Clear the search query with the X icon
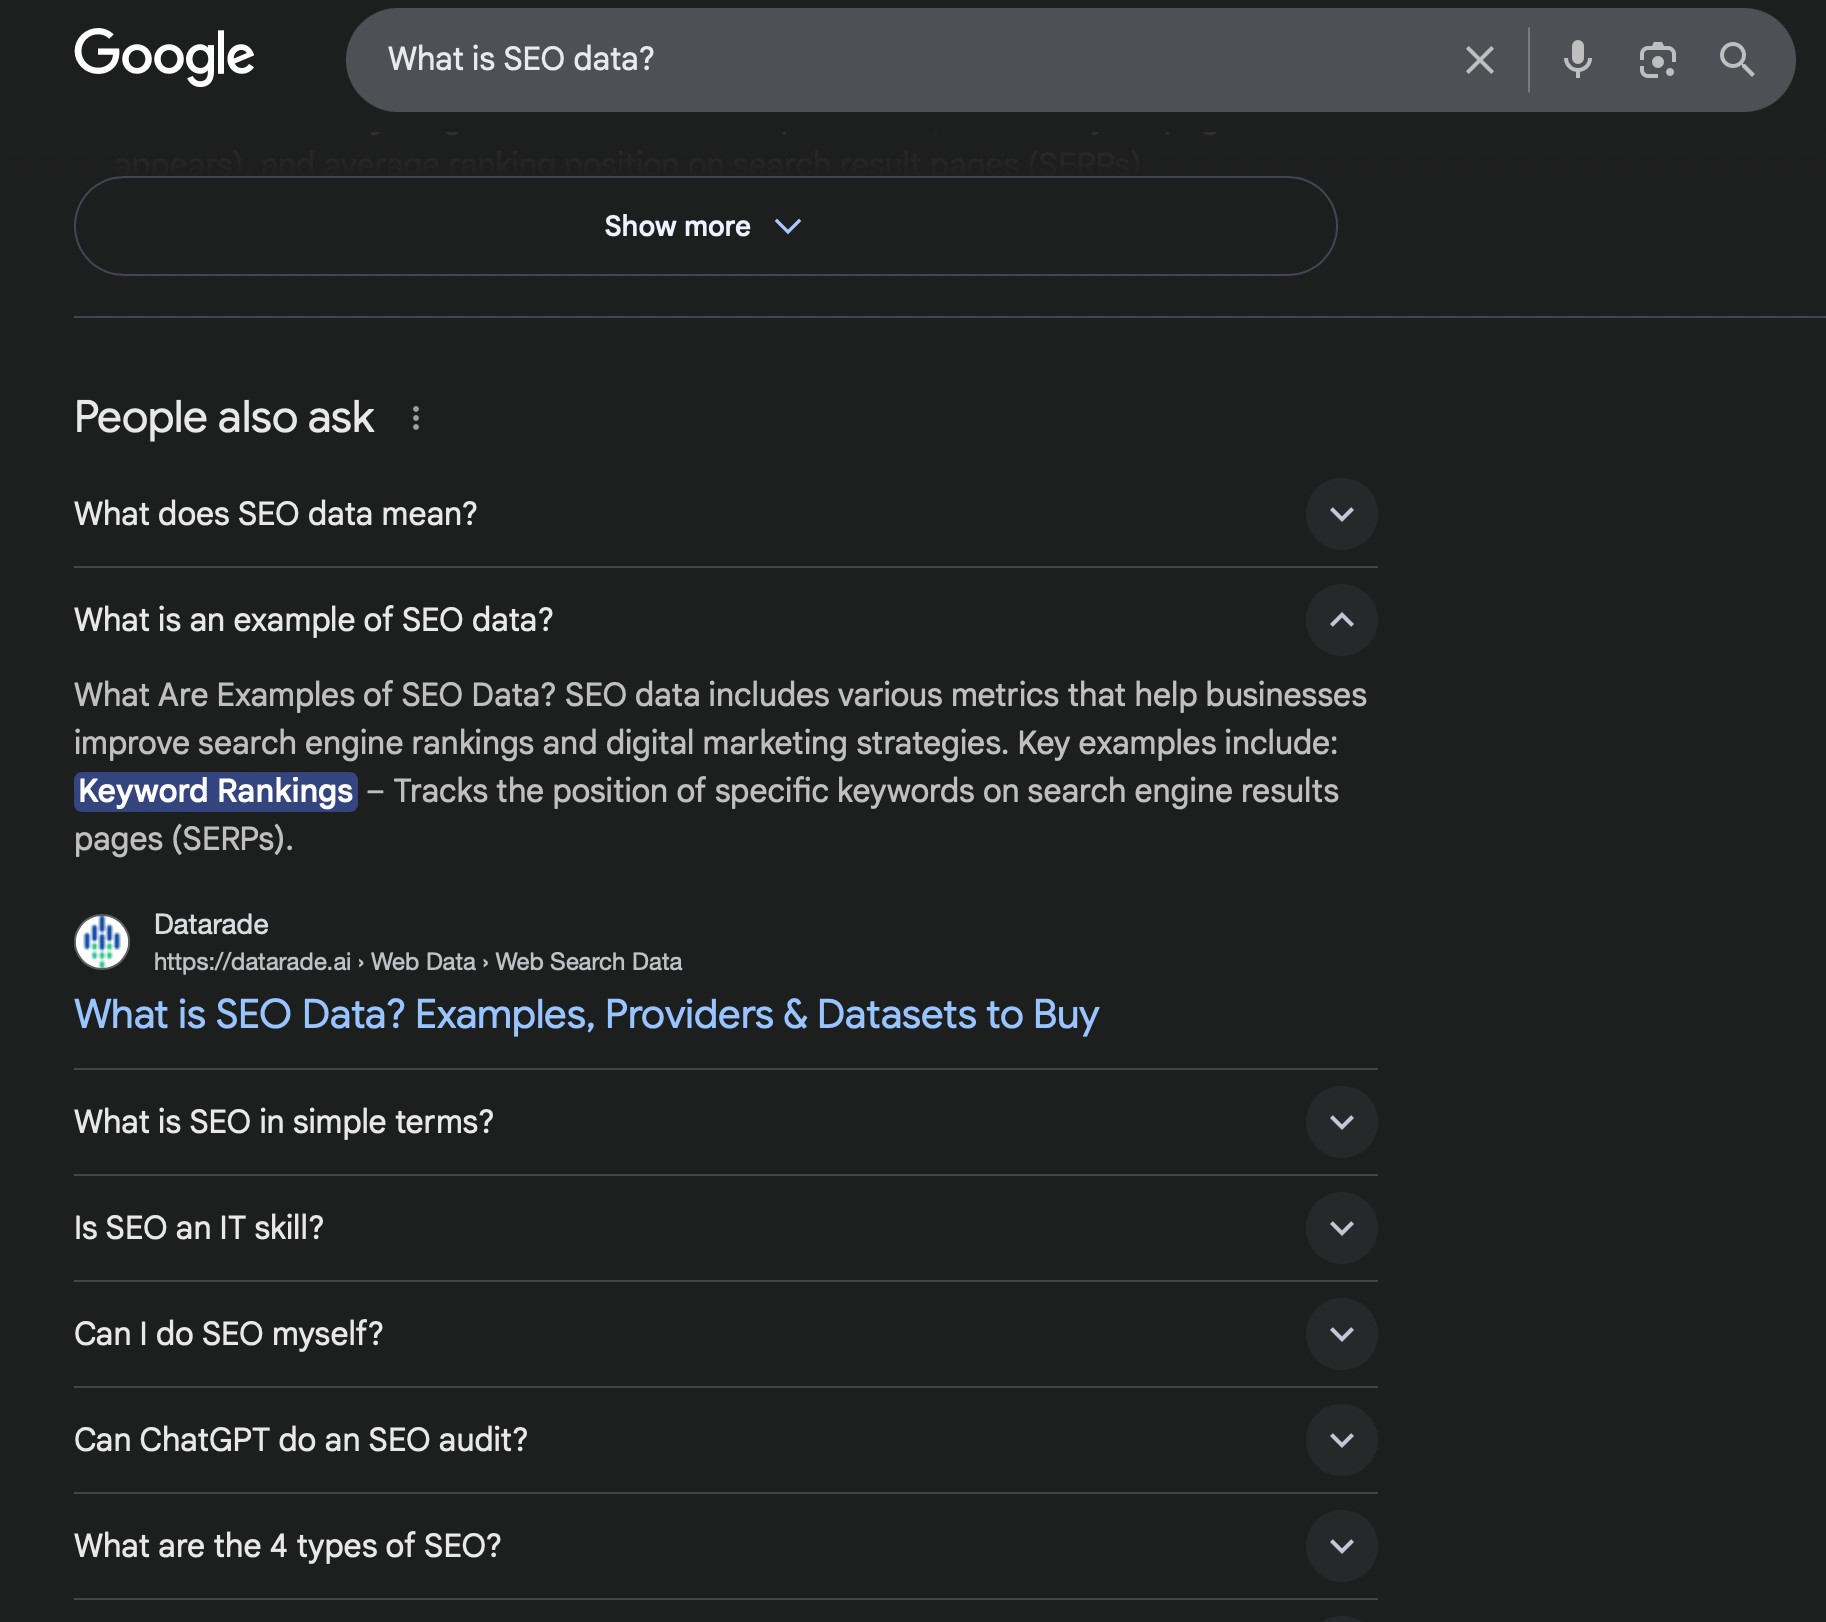This screenshot has height=1622, width=1826. pyautogui.click(x=1479, y=60)
